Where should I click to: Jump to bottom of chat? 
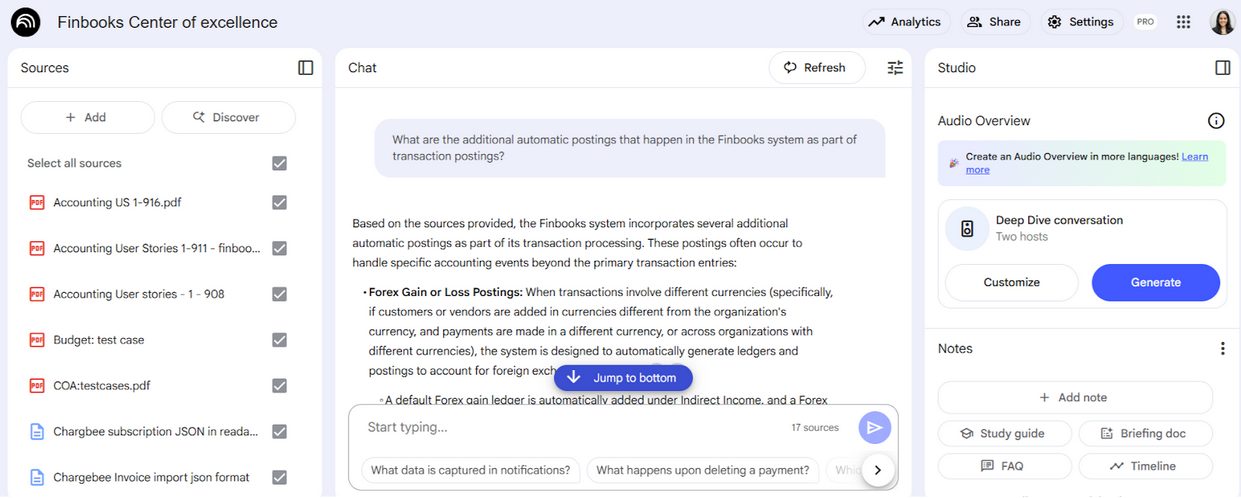point(623,378)
